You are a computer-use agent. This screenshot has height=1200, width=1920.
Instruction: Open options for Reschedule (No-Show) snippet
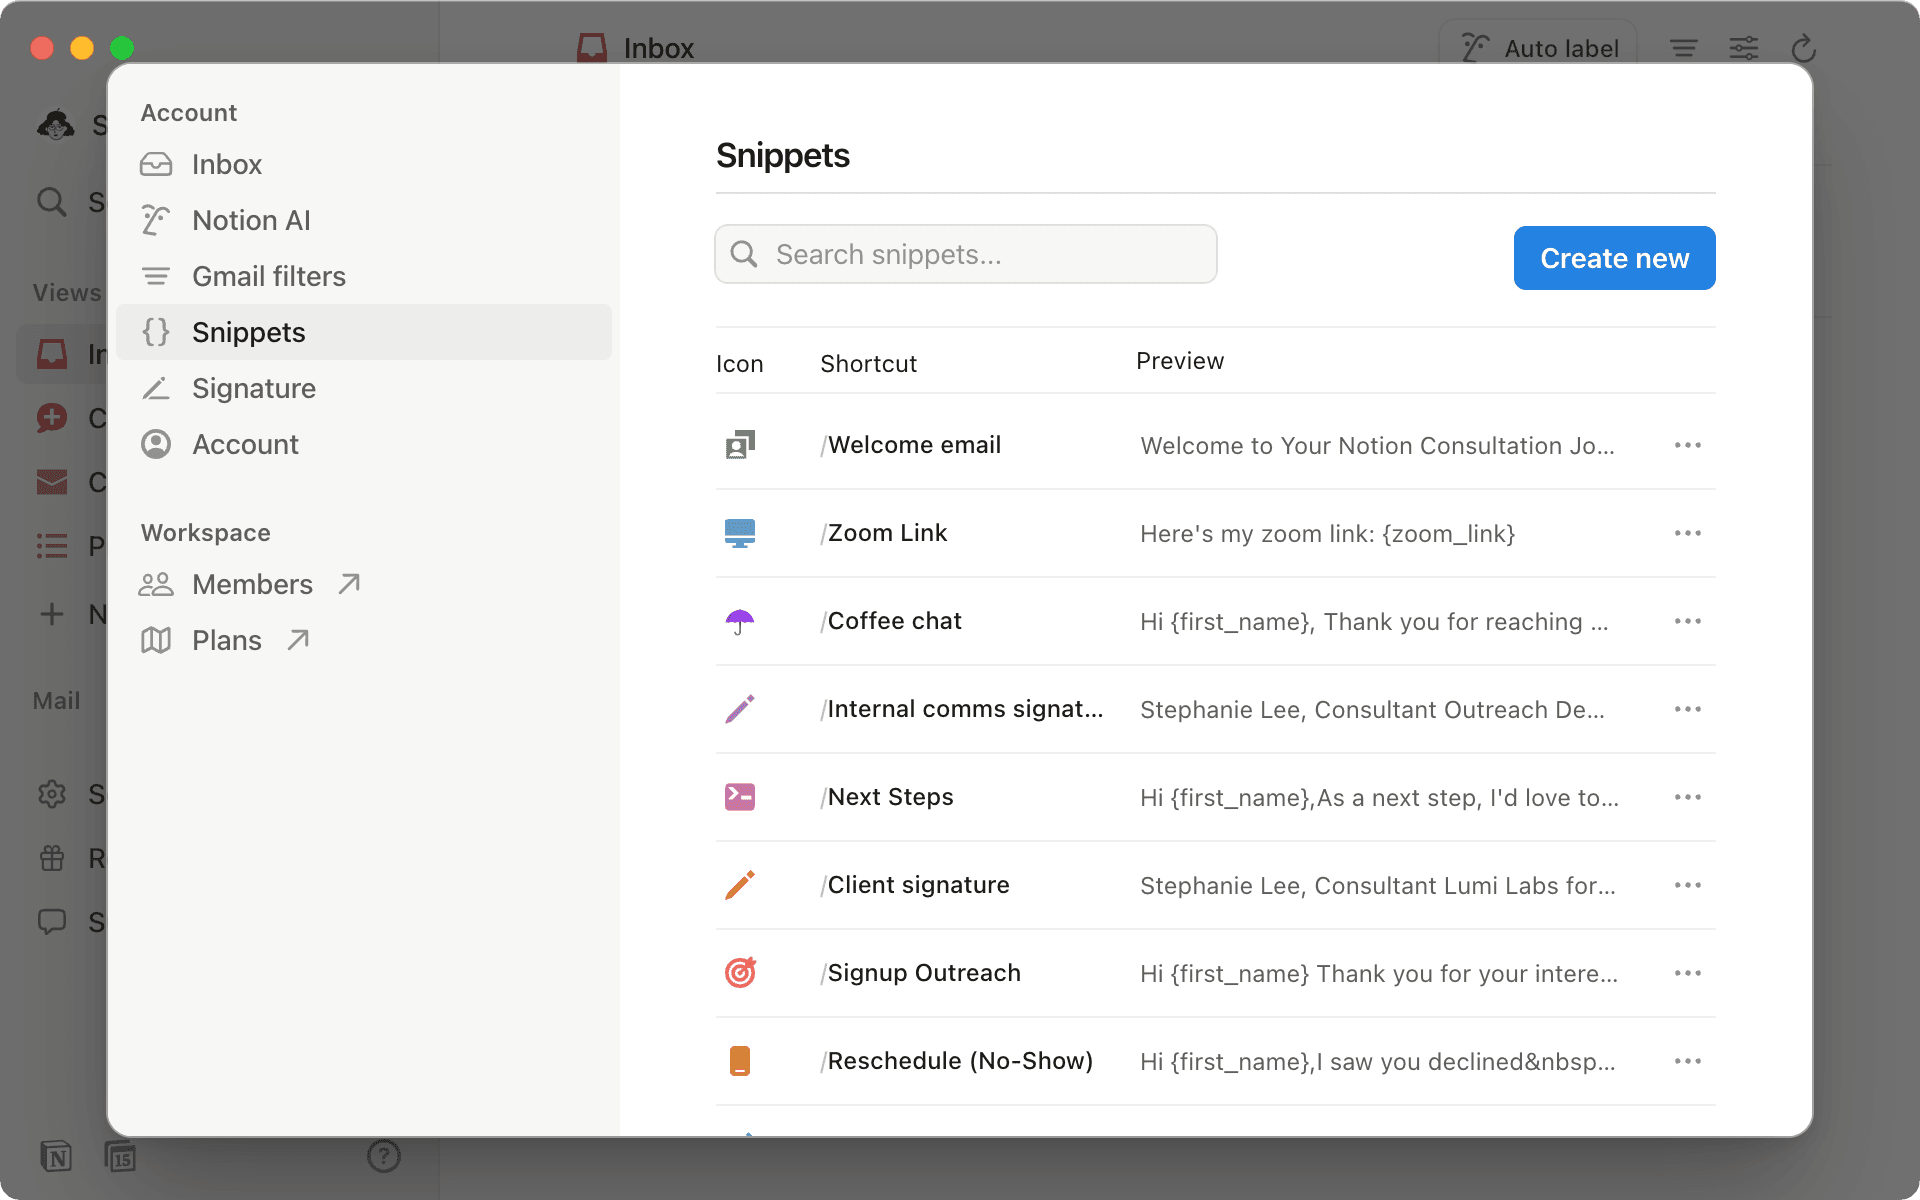click(1687, 1061)
